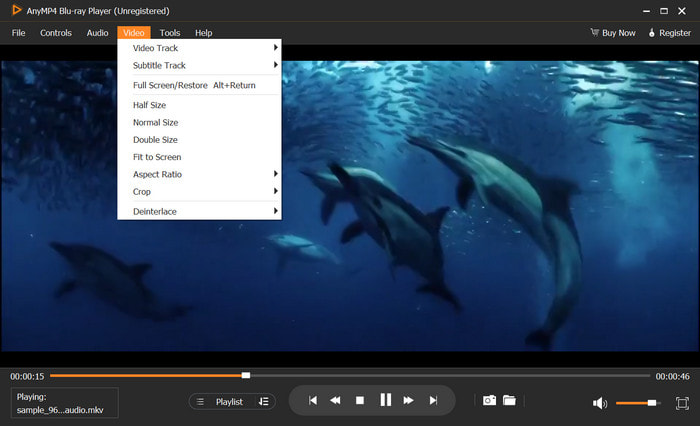The height and width of the screenshot is (426, 700).
Task: Open the Controls menu
Action: 56,33
